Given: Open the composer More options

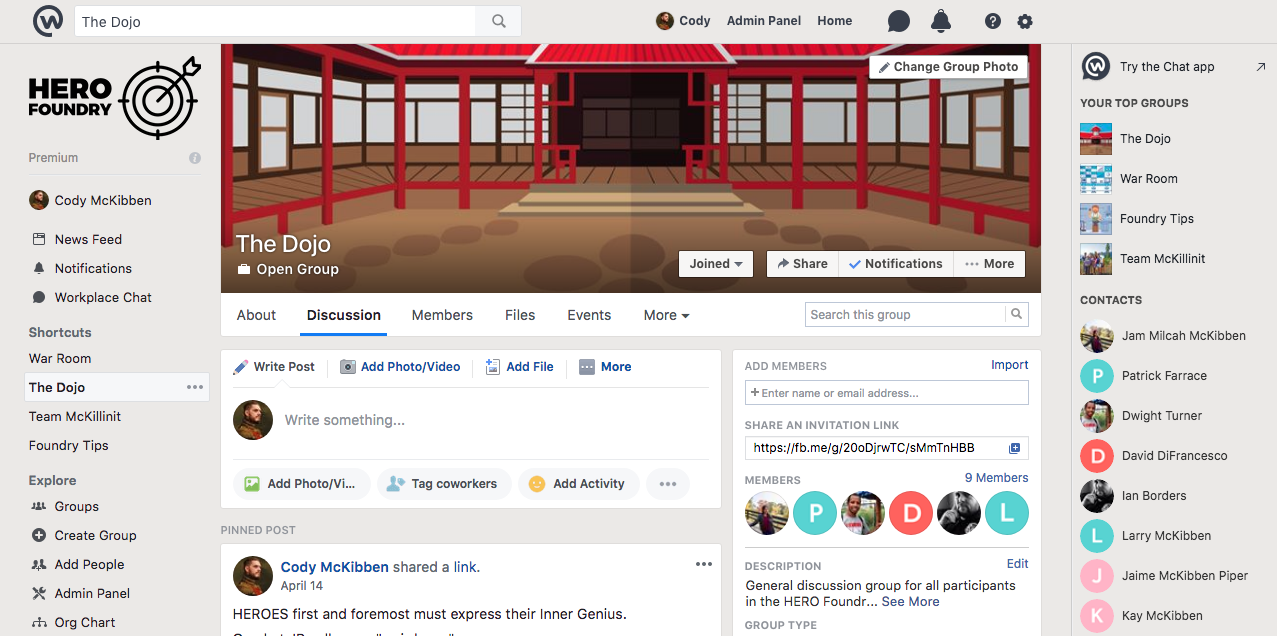Looking at the screenshot, I should point(605,367).
